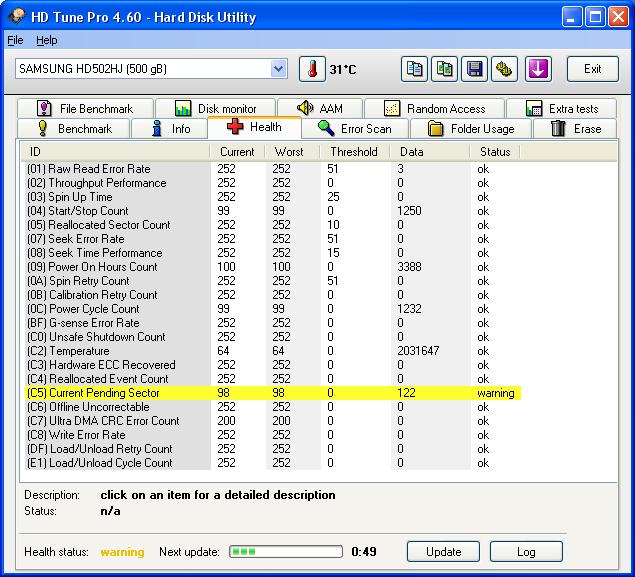Select the (08) Seek Time Performance row
The image size is (635, 577).
[x=274, y=253]
